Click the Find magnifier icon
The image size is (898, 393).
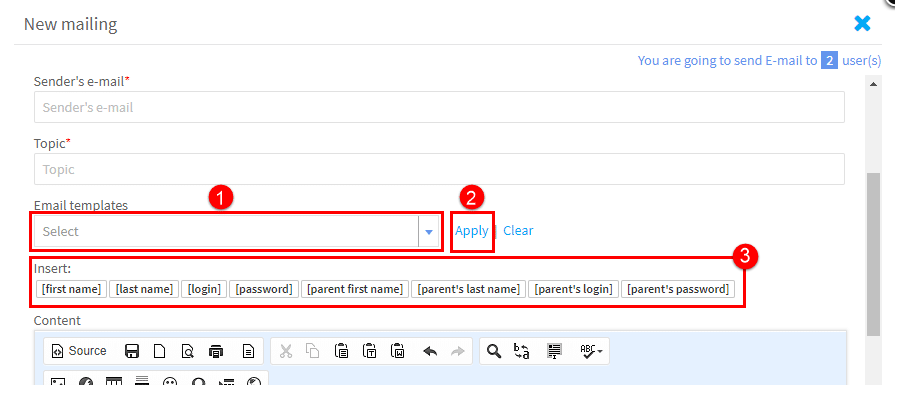(494, 351)
